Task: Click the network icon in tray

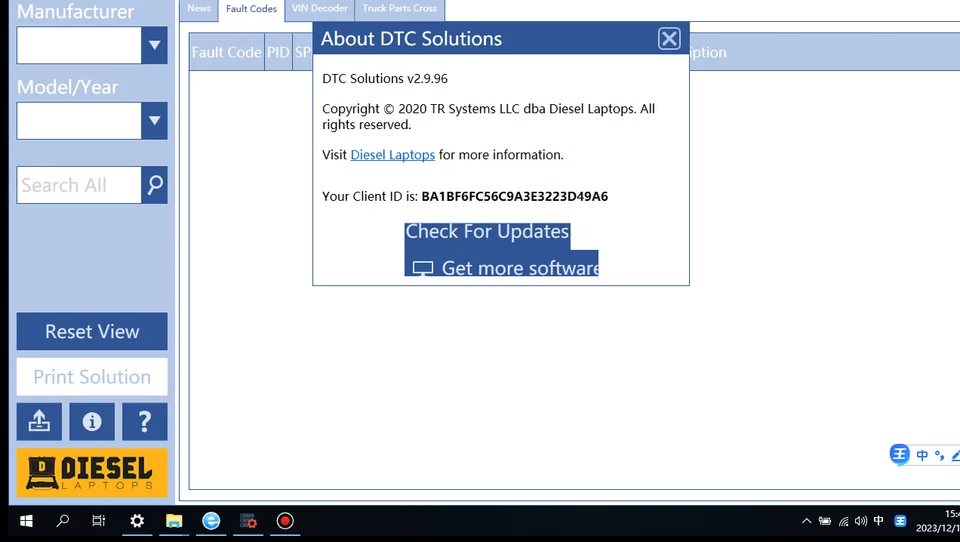Action: (x=844, y=521)
